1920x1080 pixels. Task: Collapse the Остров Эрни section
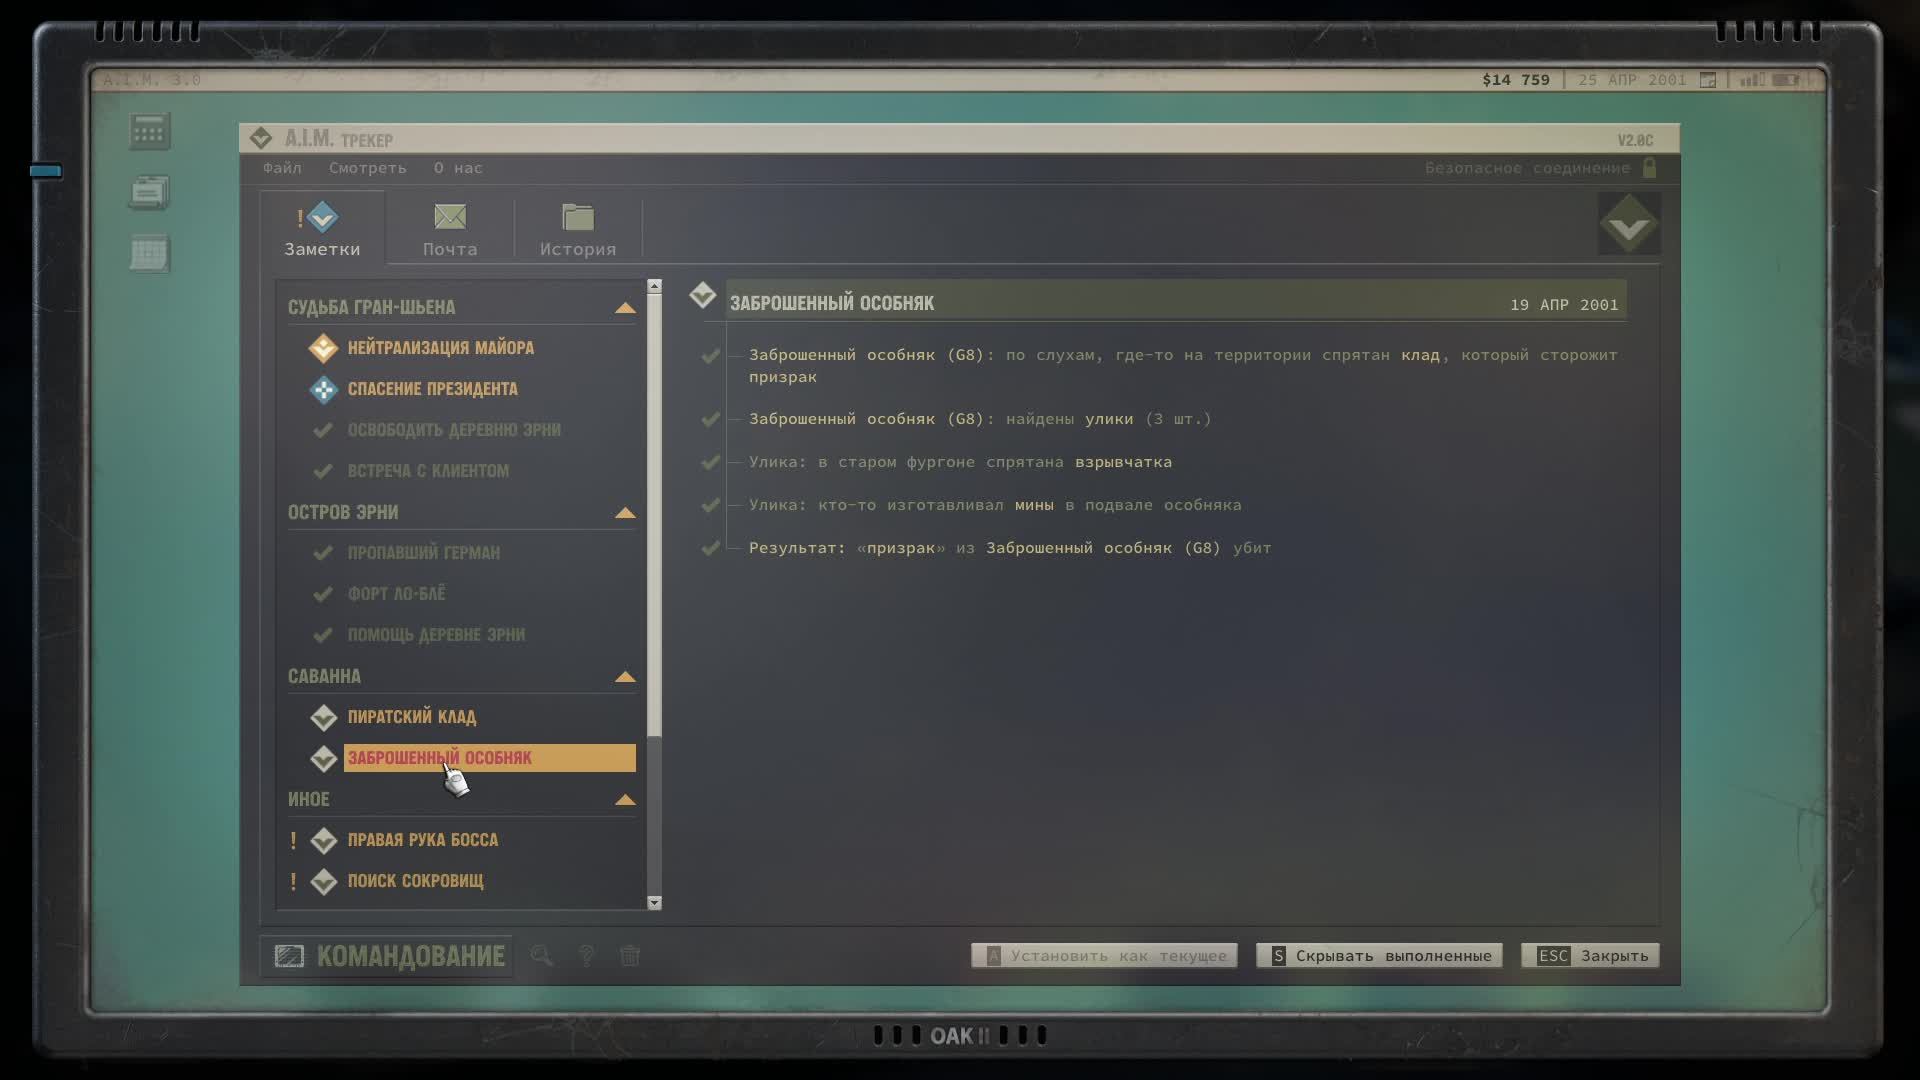tap(625, 513)
